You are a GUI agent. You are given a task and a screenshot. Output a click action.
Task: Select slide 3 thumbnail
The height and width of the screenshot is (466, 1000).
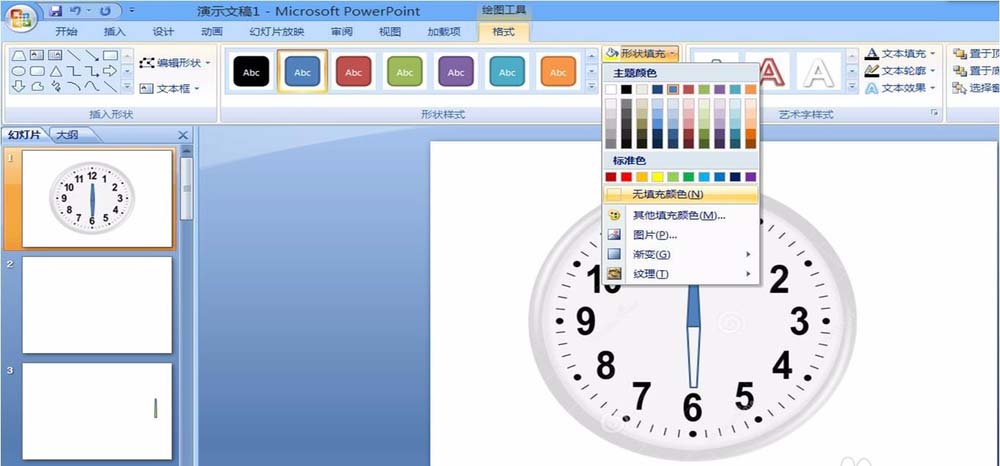(97, 411)
